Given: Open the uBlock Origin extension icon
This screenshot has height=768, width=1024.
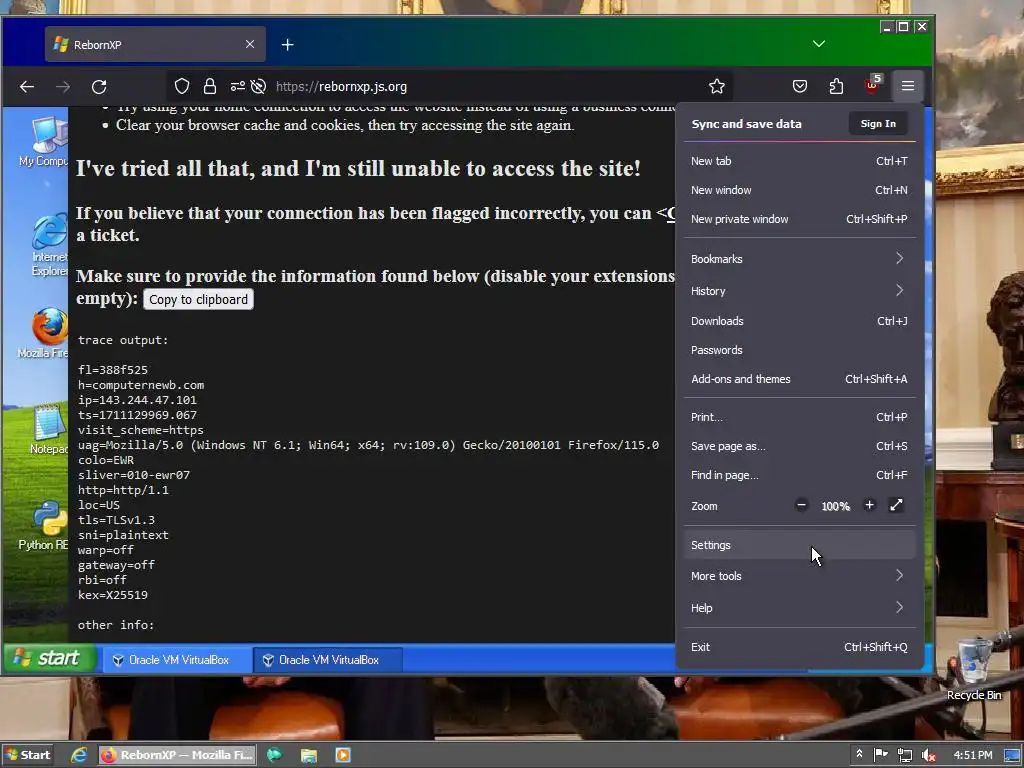Looking at the screenshot, I should (x=872, y=85).
